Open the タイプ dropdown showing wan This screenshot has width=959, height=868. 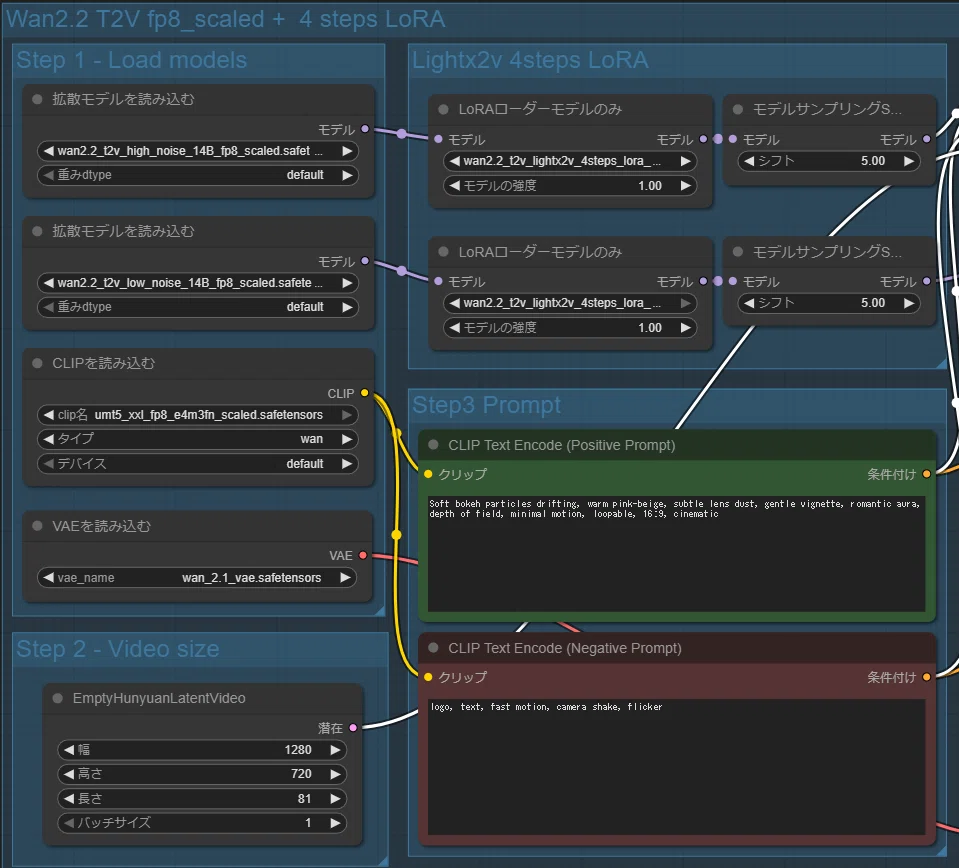coord(198,439)
